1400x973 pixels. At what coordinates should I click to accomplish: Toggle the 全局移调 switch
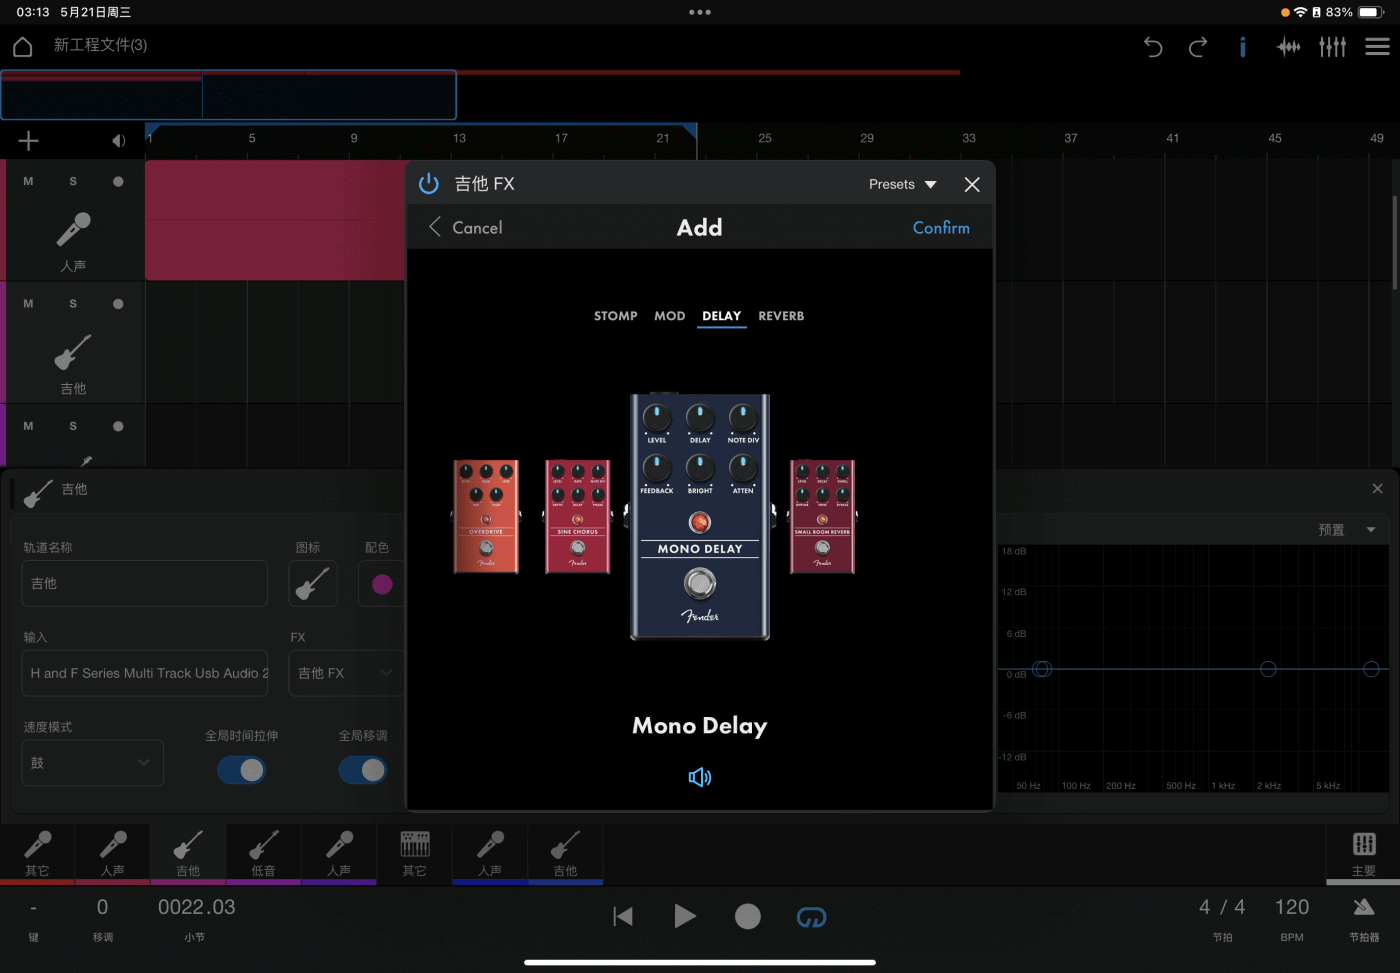click(x=363, y=770)
